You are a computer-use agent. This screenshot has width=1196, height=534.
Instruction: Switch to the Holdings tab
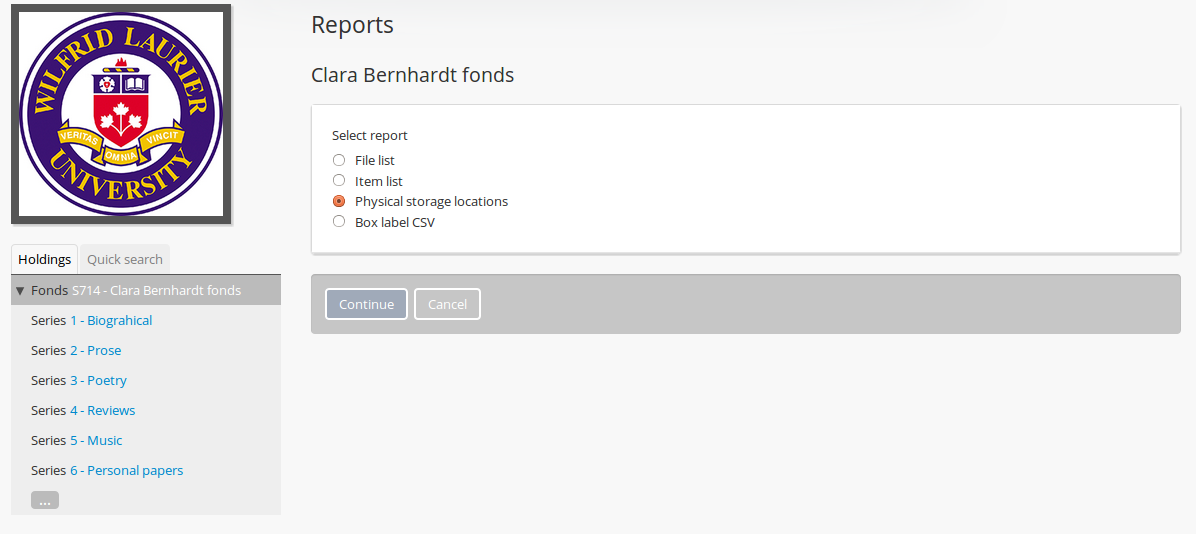pos(45,259)
